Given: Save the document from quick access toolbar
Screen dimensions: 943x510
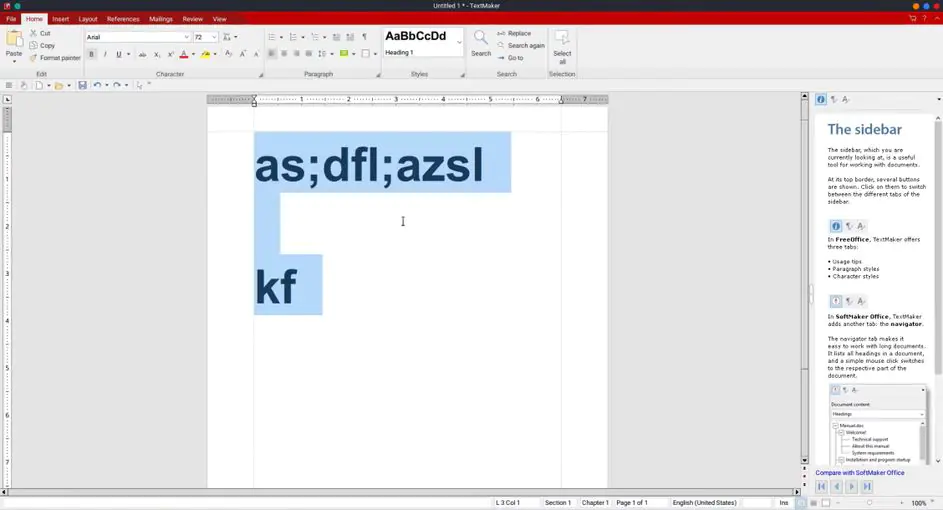Looking at the screenshot, I should 82,85.
